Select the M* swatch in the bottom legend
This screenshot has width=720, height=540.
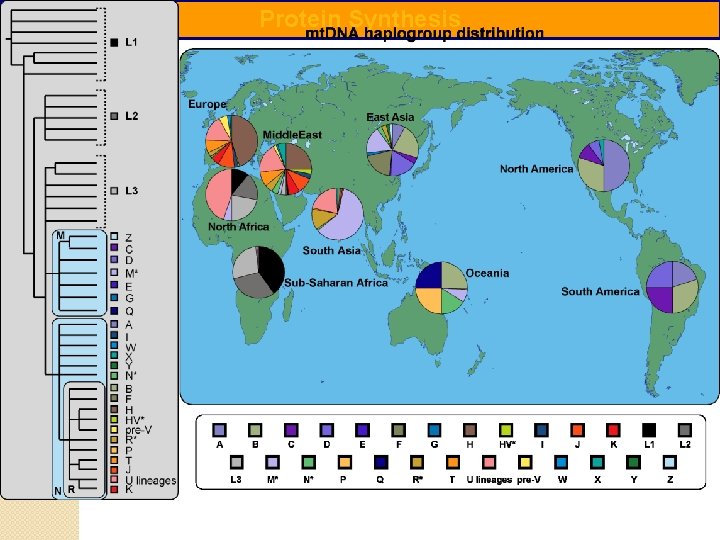(272, 462)
